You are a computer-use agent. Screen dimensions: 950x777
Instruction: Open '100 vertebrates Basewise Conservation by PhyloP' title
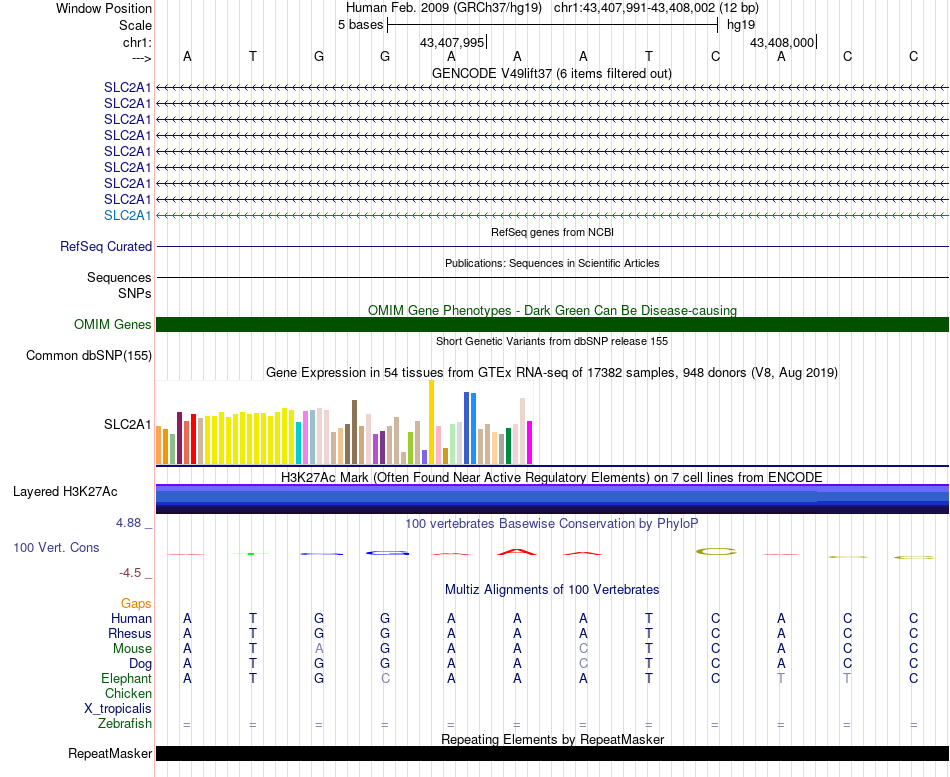552,524
